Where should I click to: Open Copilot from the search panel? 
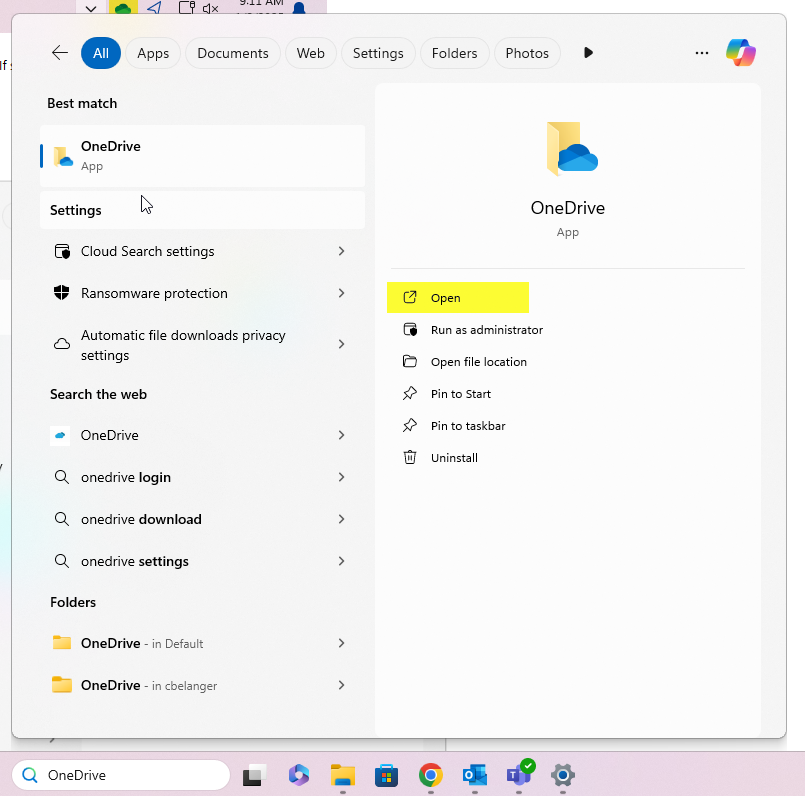pyautogui.click(x=740, y=53)
